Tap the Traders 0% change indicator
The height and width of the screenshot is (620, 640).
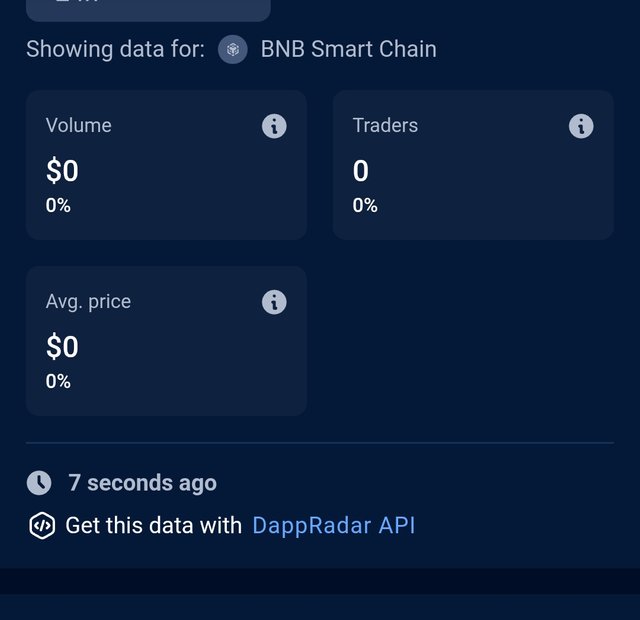pos(365,205)
